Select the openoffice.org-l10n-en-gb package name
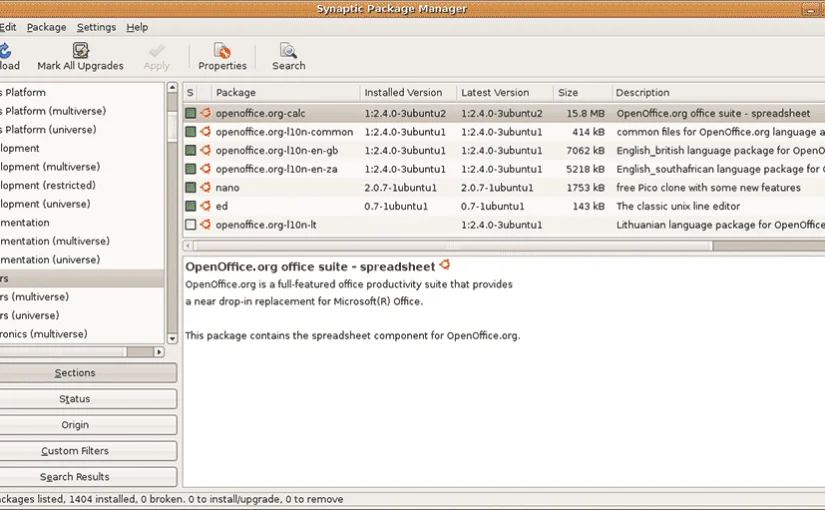The height and width of the screenshot is (510, 825). [277, 151]
